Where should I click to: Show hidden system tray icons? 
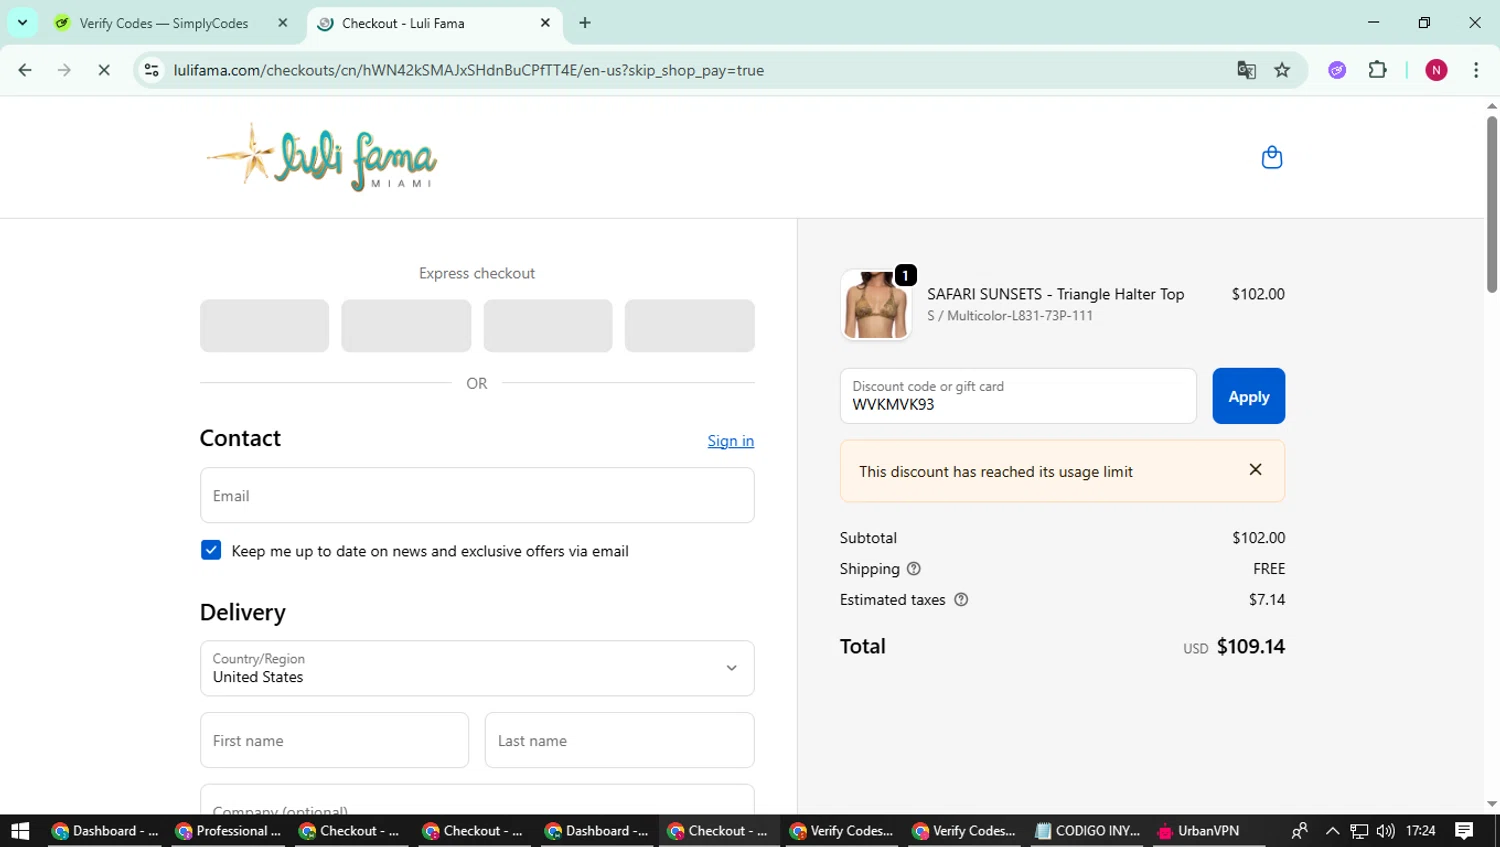tap(1332, 831)
